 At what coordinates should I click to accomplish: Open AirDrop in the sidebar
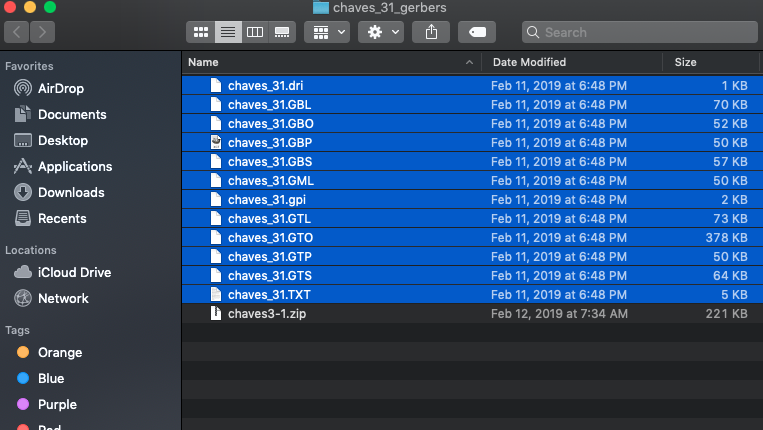[x=60, y=88]
